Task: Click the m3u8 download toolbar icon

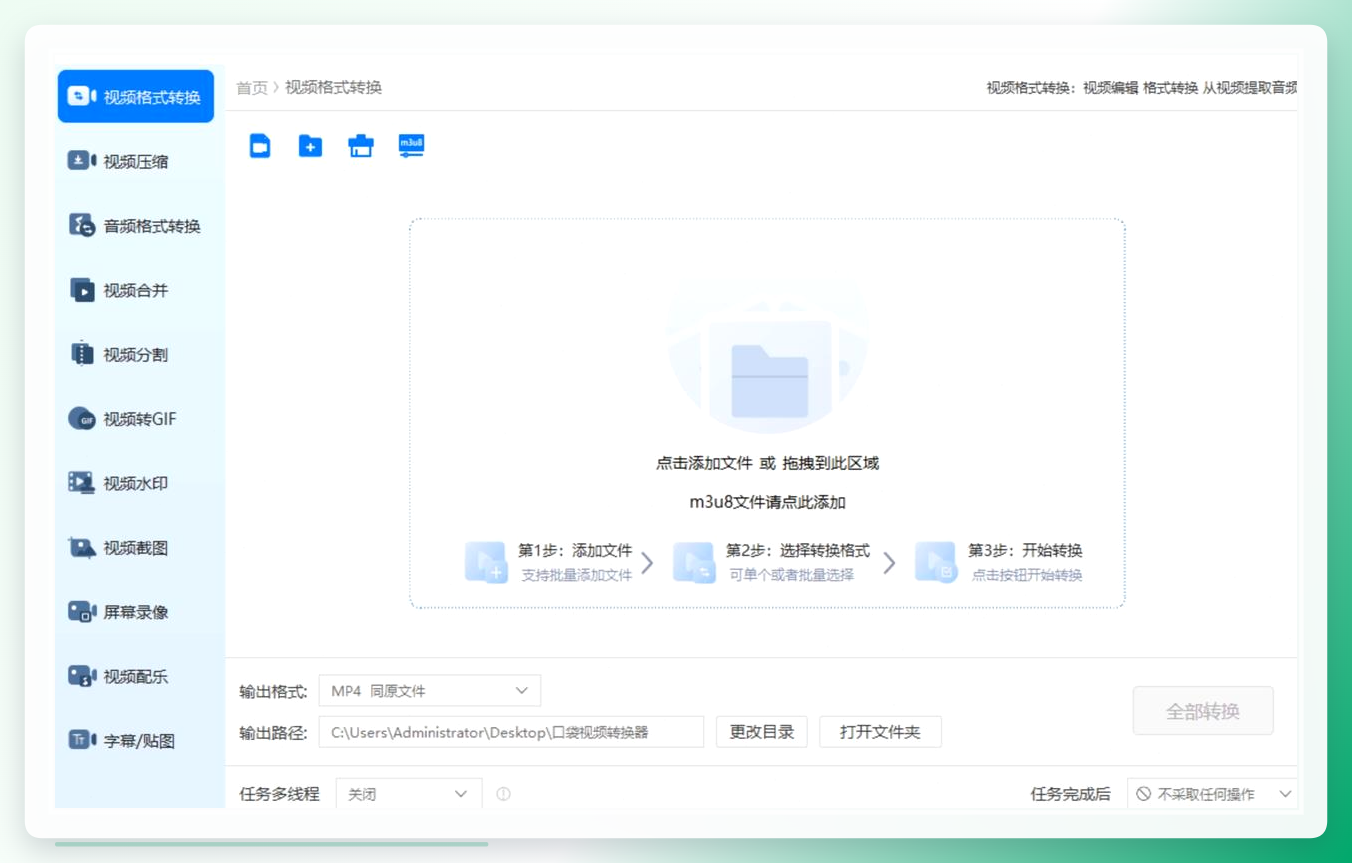Action: pos(411,146)
